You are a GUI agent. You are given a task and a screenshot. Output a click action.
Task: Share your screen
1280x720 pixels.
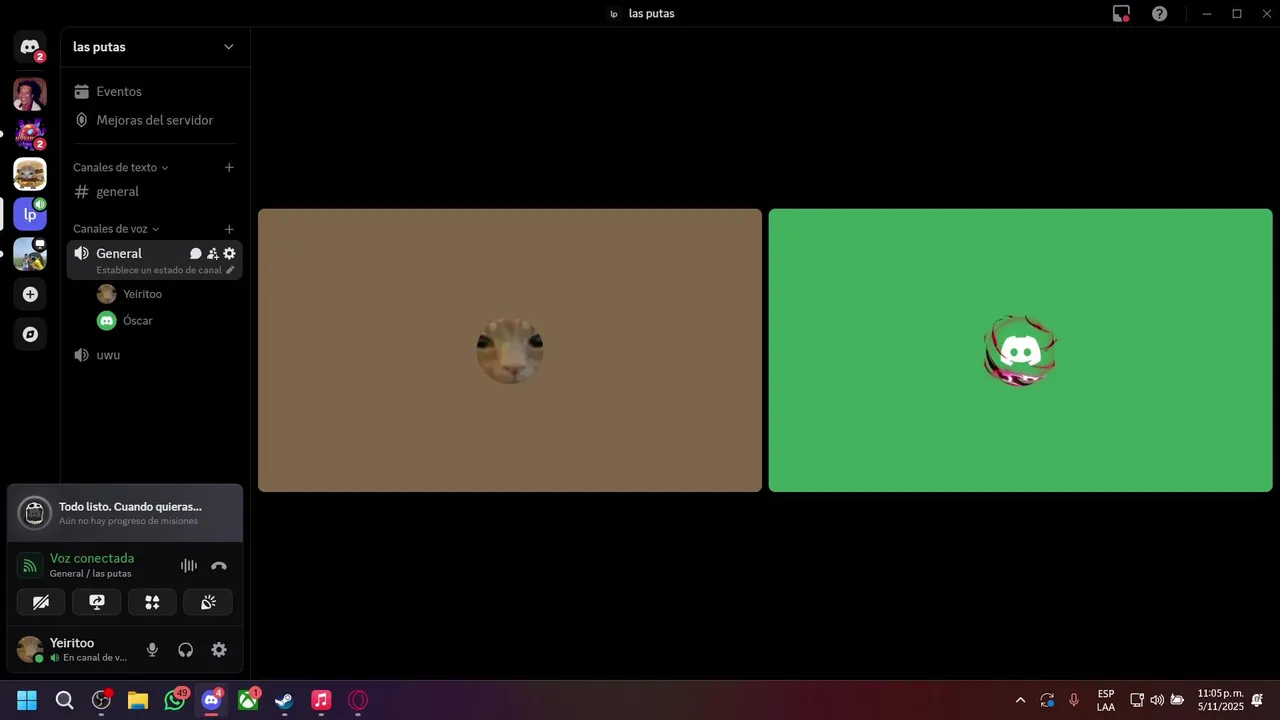pos(97,602)
